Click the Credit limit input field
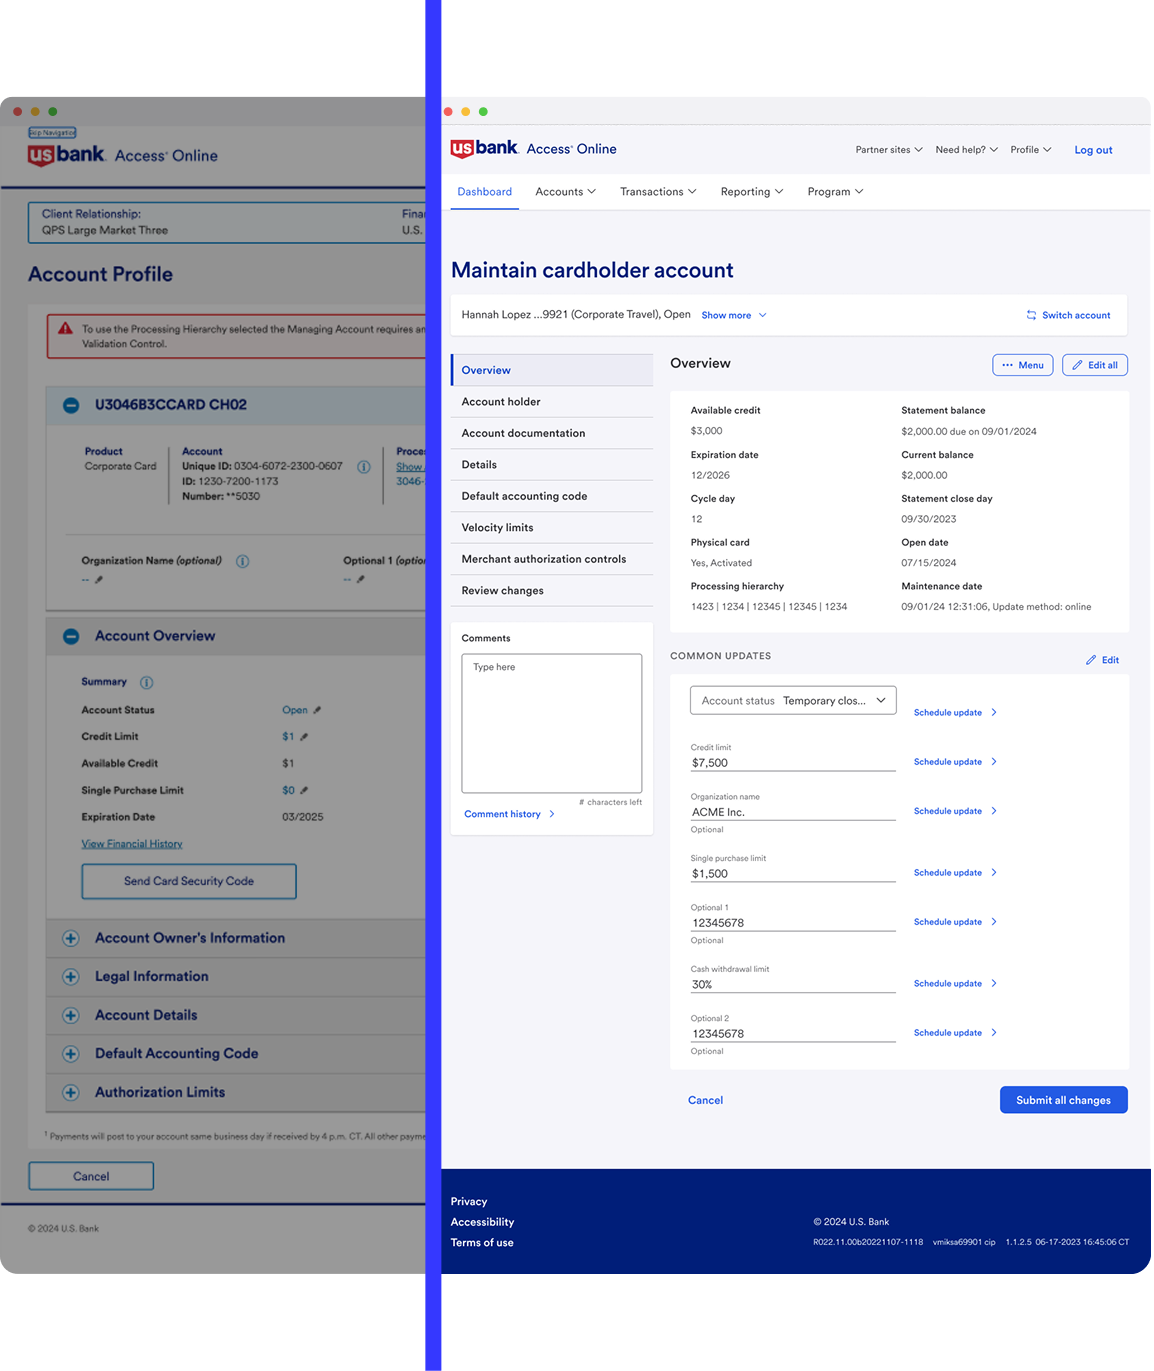The height and width of the screenshot is (1371, 1154). (793, 763)
